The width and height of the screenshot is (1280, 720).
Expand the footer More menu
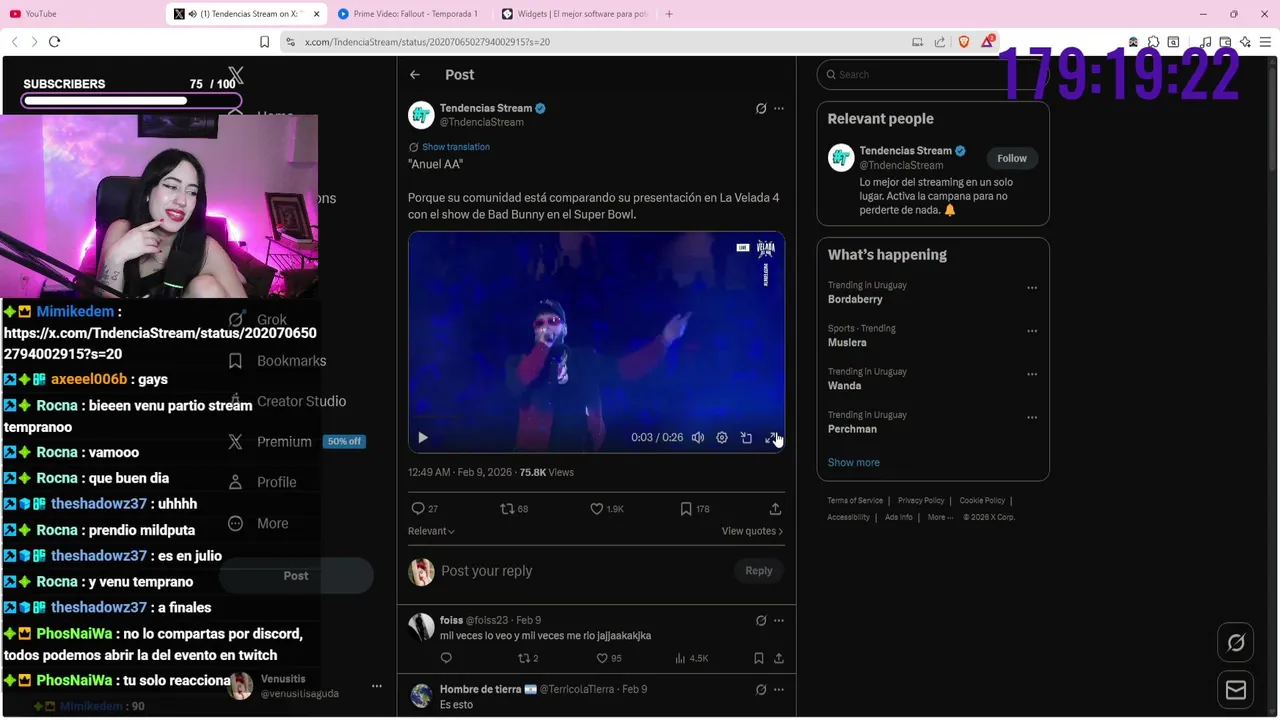point(941,517)
